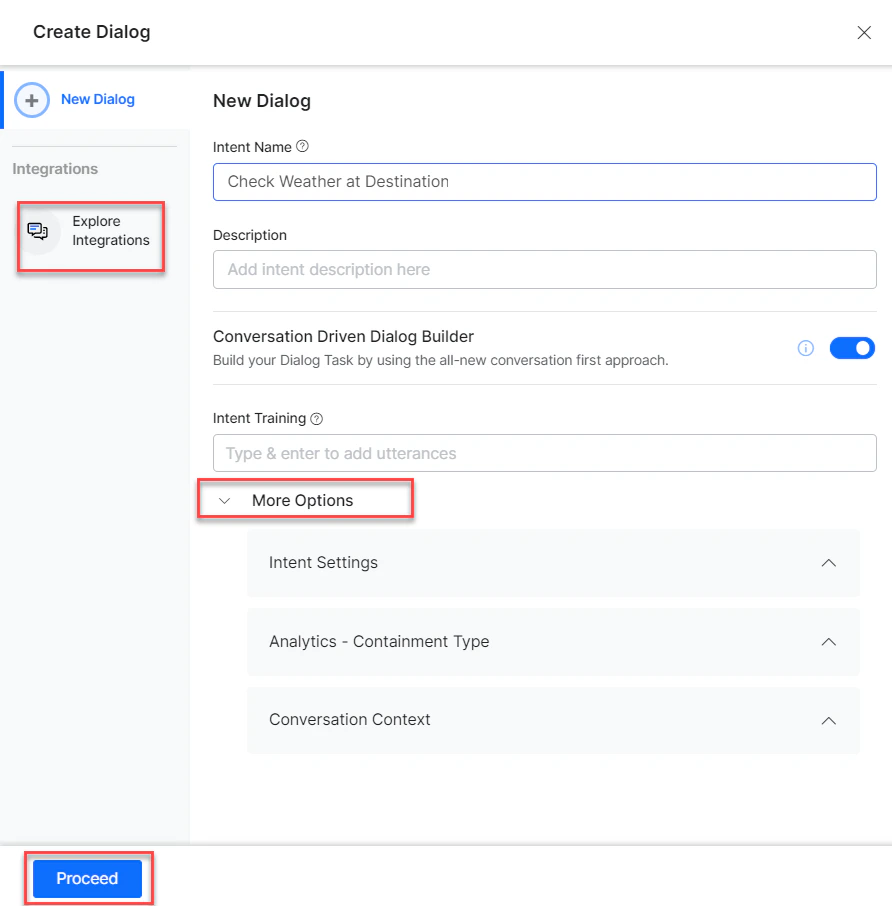
Task: Click the Description input field
Action: click(544, 269)
